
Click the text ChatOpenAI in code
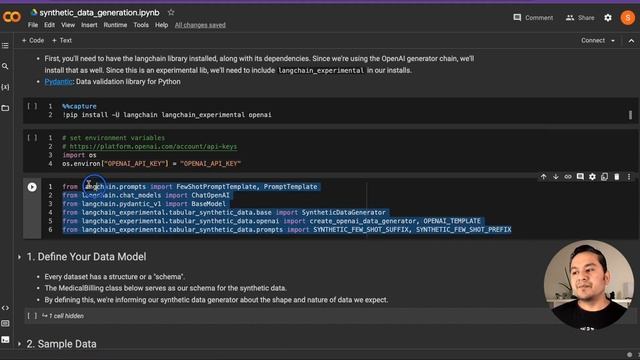pos(211,195)
